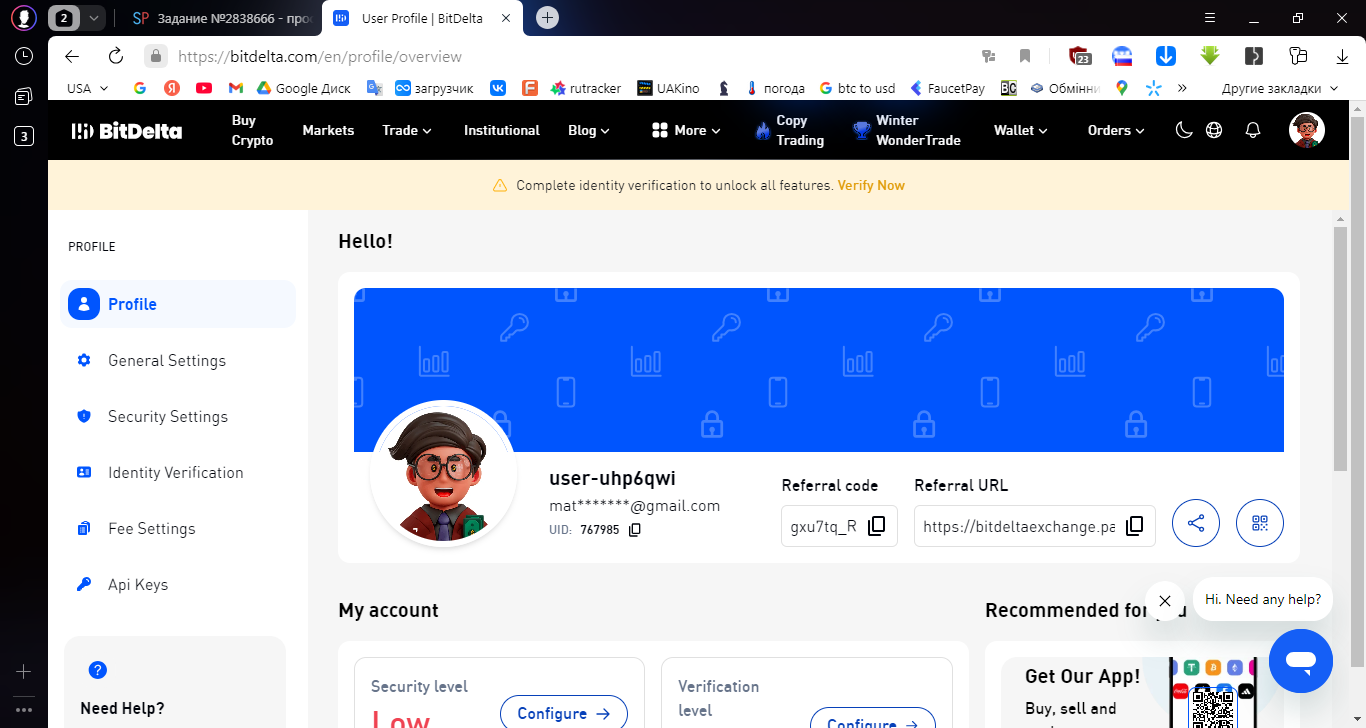Click the BitDelta logo
The width and height of the screenshot is (1366, 728).
point(126,130)
